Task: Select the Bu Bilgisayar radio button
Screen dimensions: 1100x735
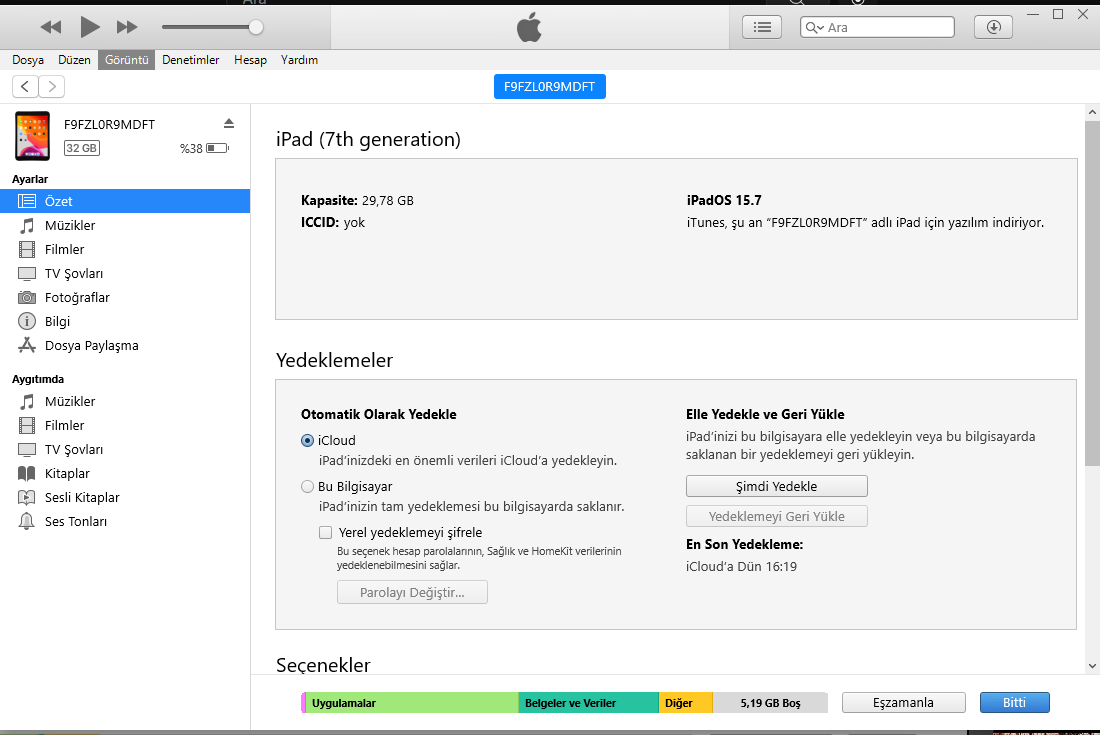Action: click(307, 486)
